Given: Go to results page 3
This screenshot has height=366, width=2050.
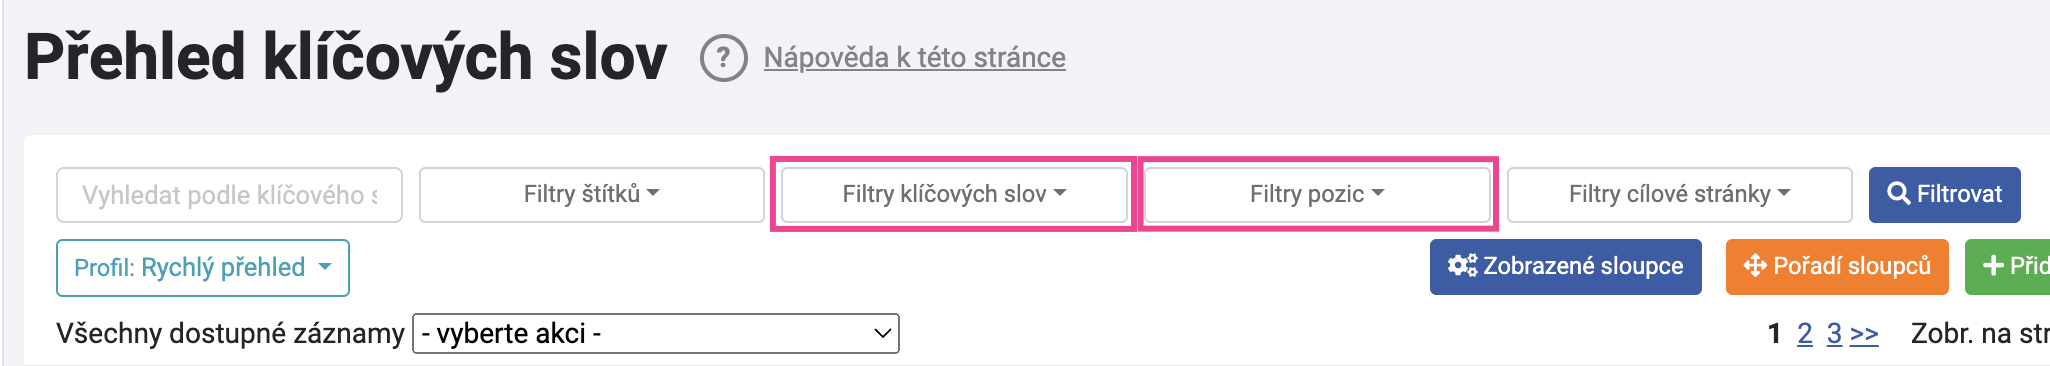Looking at the screenshot, I should 1834,334.
